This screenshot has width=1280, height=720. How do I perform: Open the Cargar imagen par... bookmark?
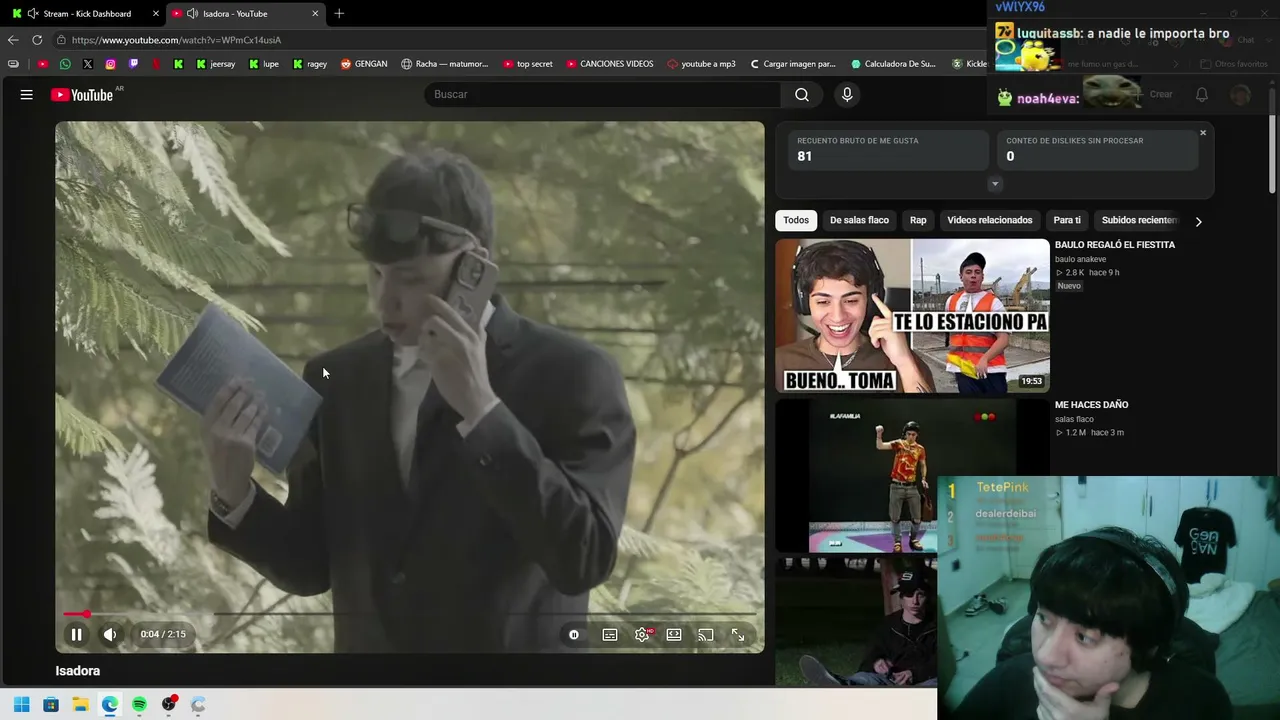(793, 64)
